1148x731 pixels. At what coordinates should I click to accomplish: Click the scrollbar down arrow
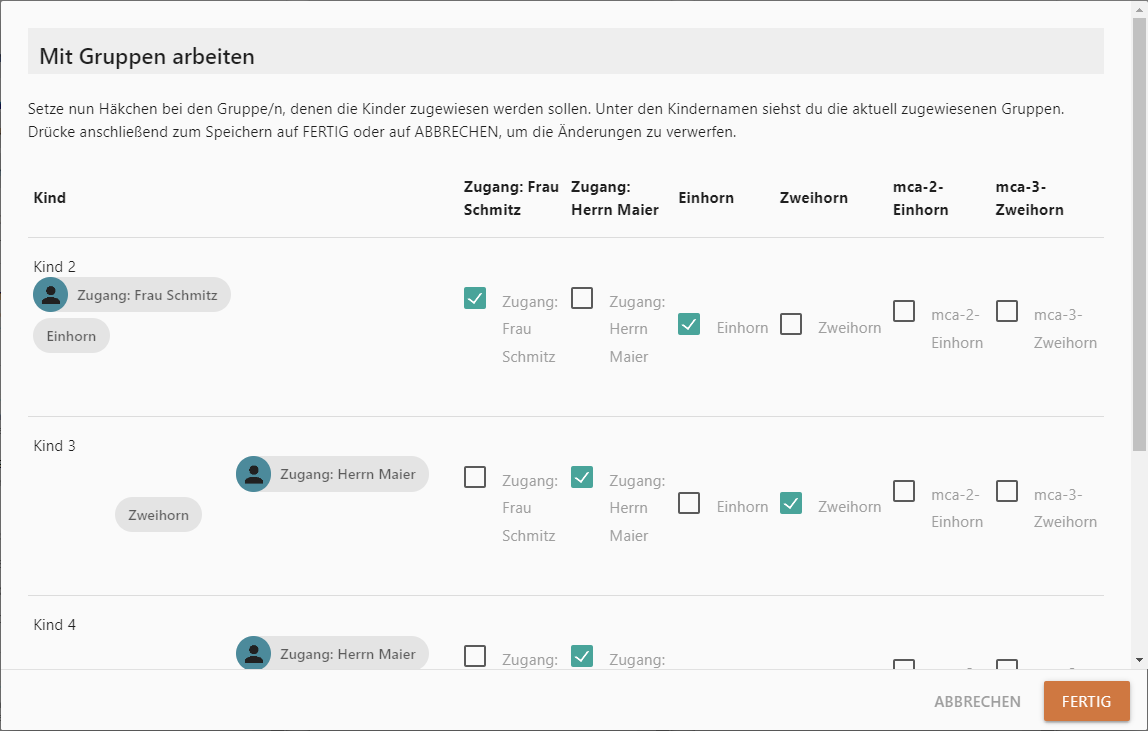(x=1139, y=660)
